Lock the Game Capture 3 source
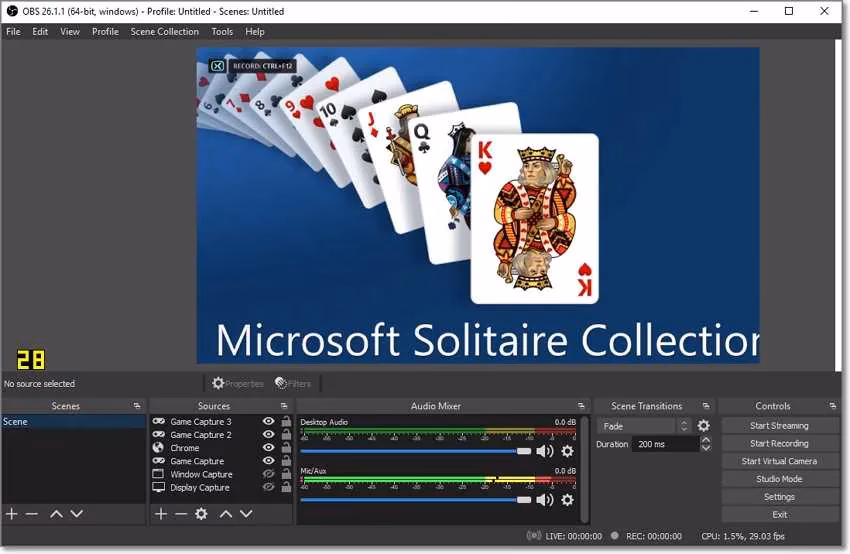Screen dimensions: 850x554 [286, 421]
